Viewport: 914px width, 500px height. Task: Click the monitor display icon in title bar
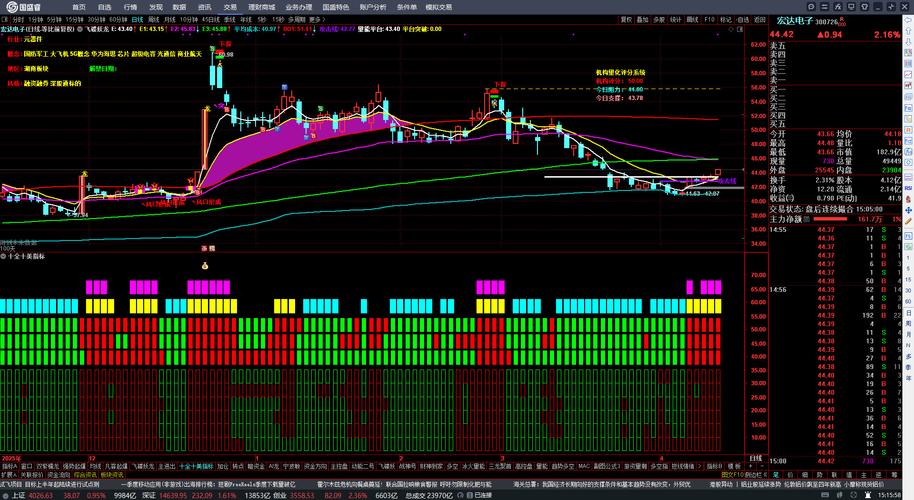[851, 6]
